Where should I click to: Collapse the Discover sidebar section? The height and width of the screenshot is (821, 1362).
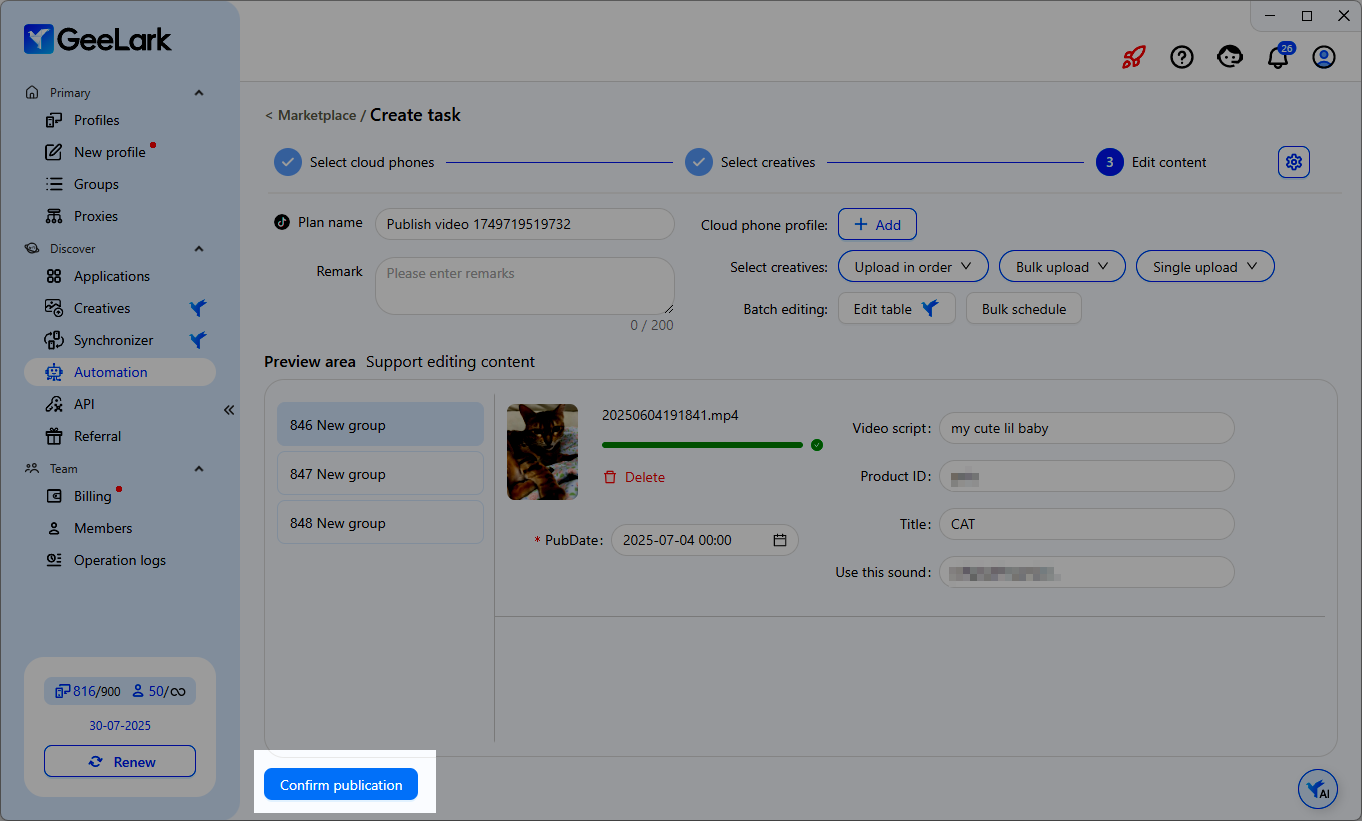pos(199,249)
